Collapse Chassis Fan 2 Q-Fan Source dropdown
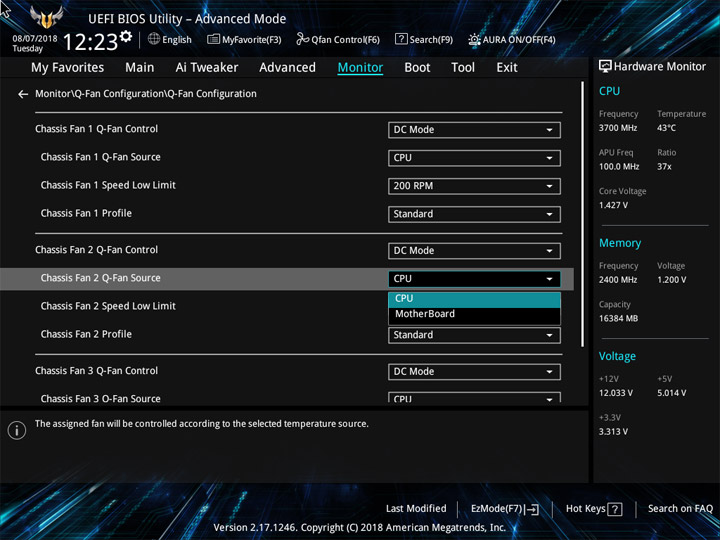Viewport: 720px width, 540px height. [474, 279]
